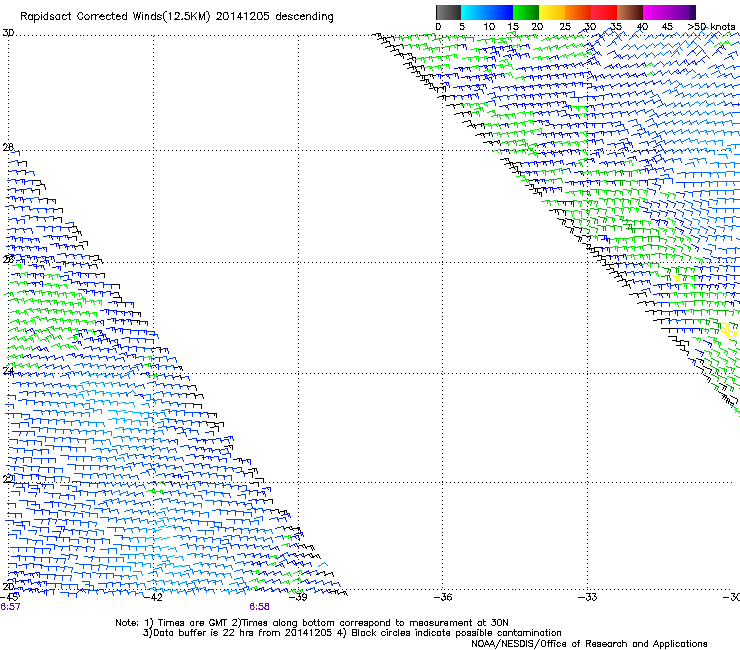Click the '20' legend scale label
The width and height of the screenshot is (740, 650).
537,27
